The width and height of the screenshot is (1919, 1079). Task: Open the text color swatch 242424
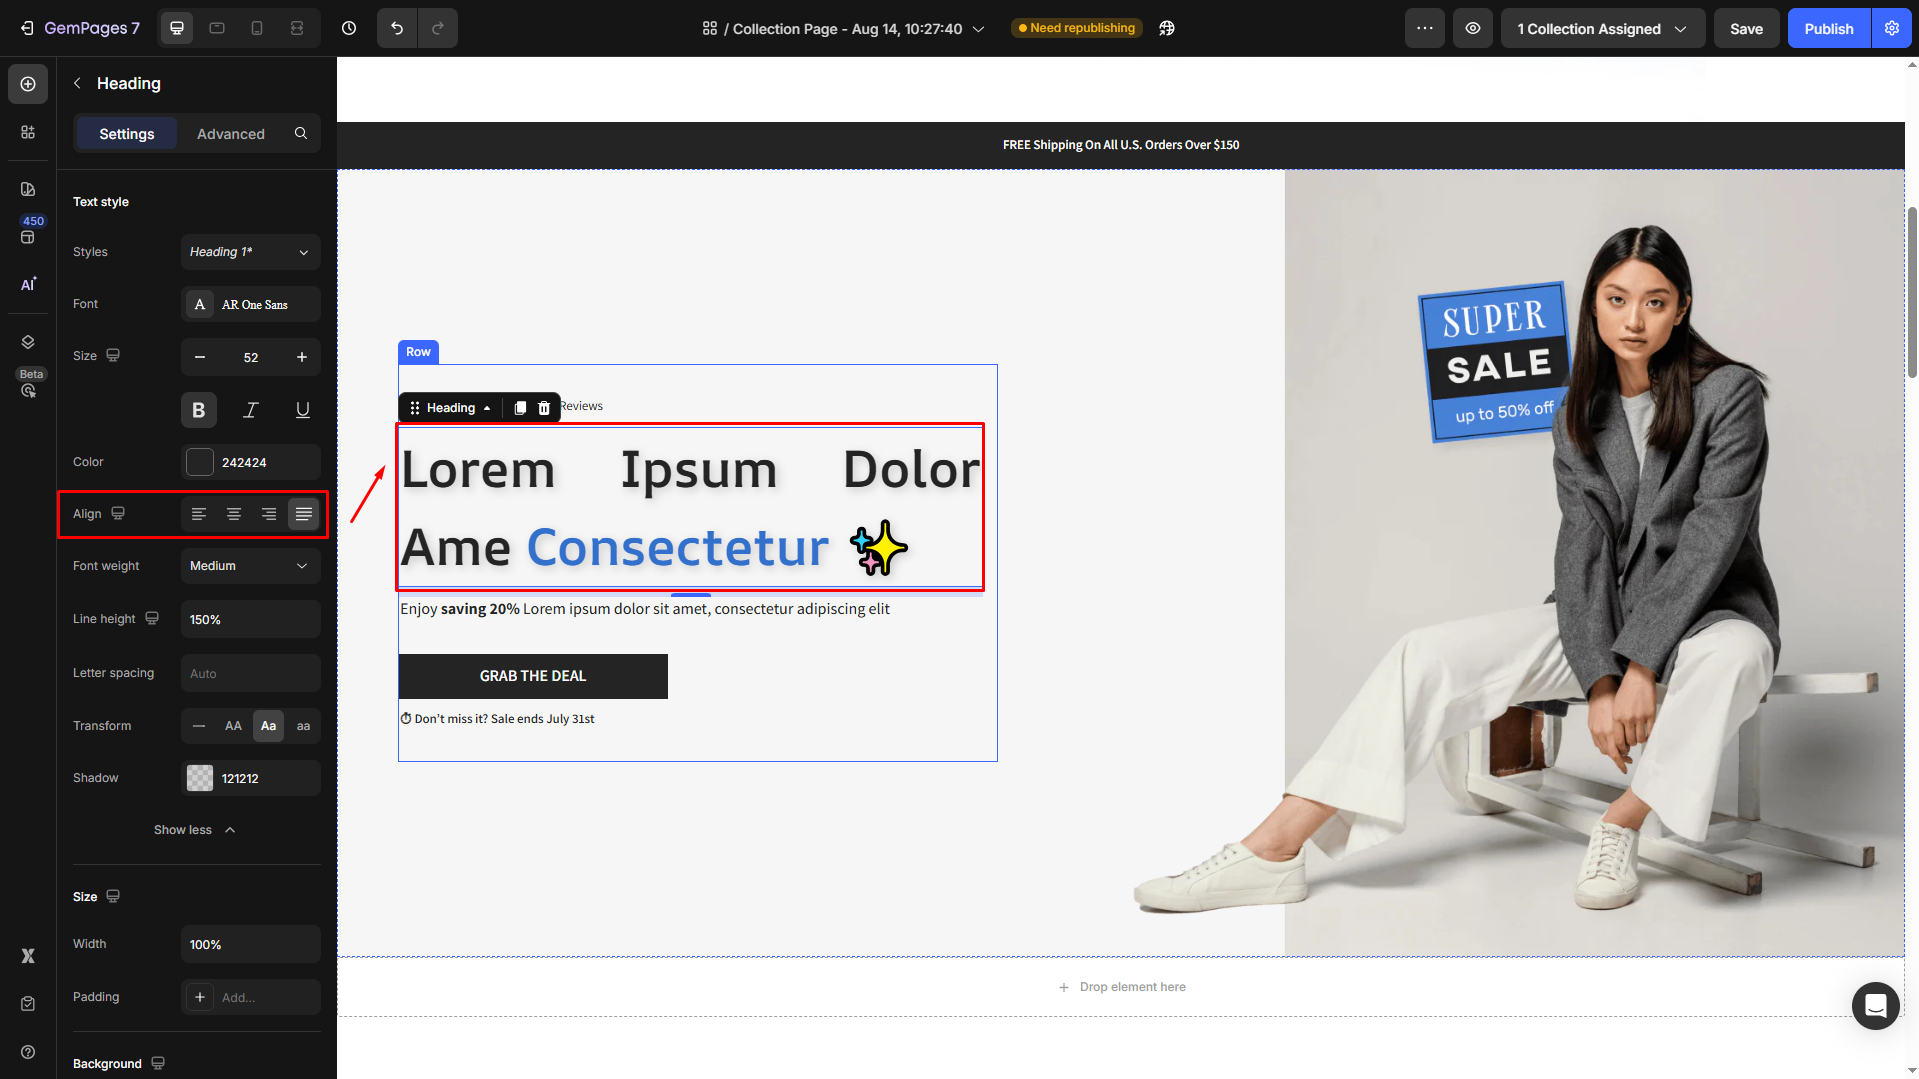pos(200,462)
